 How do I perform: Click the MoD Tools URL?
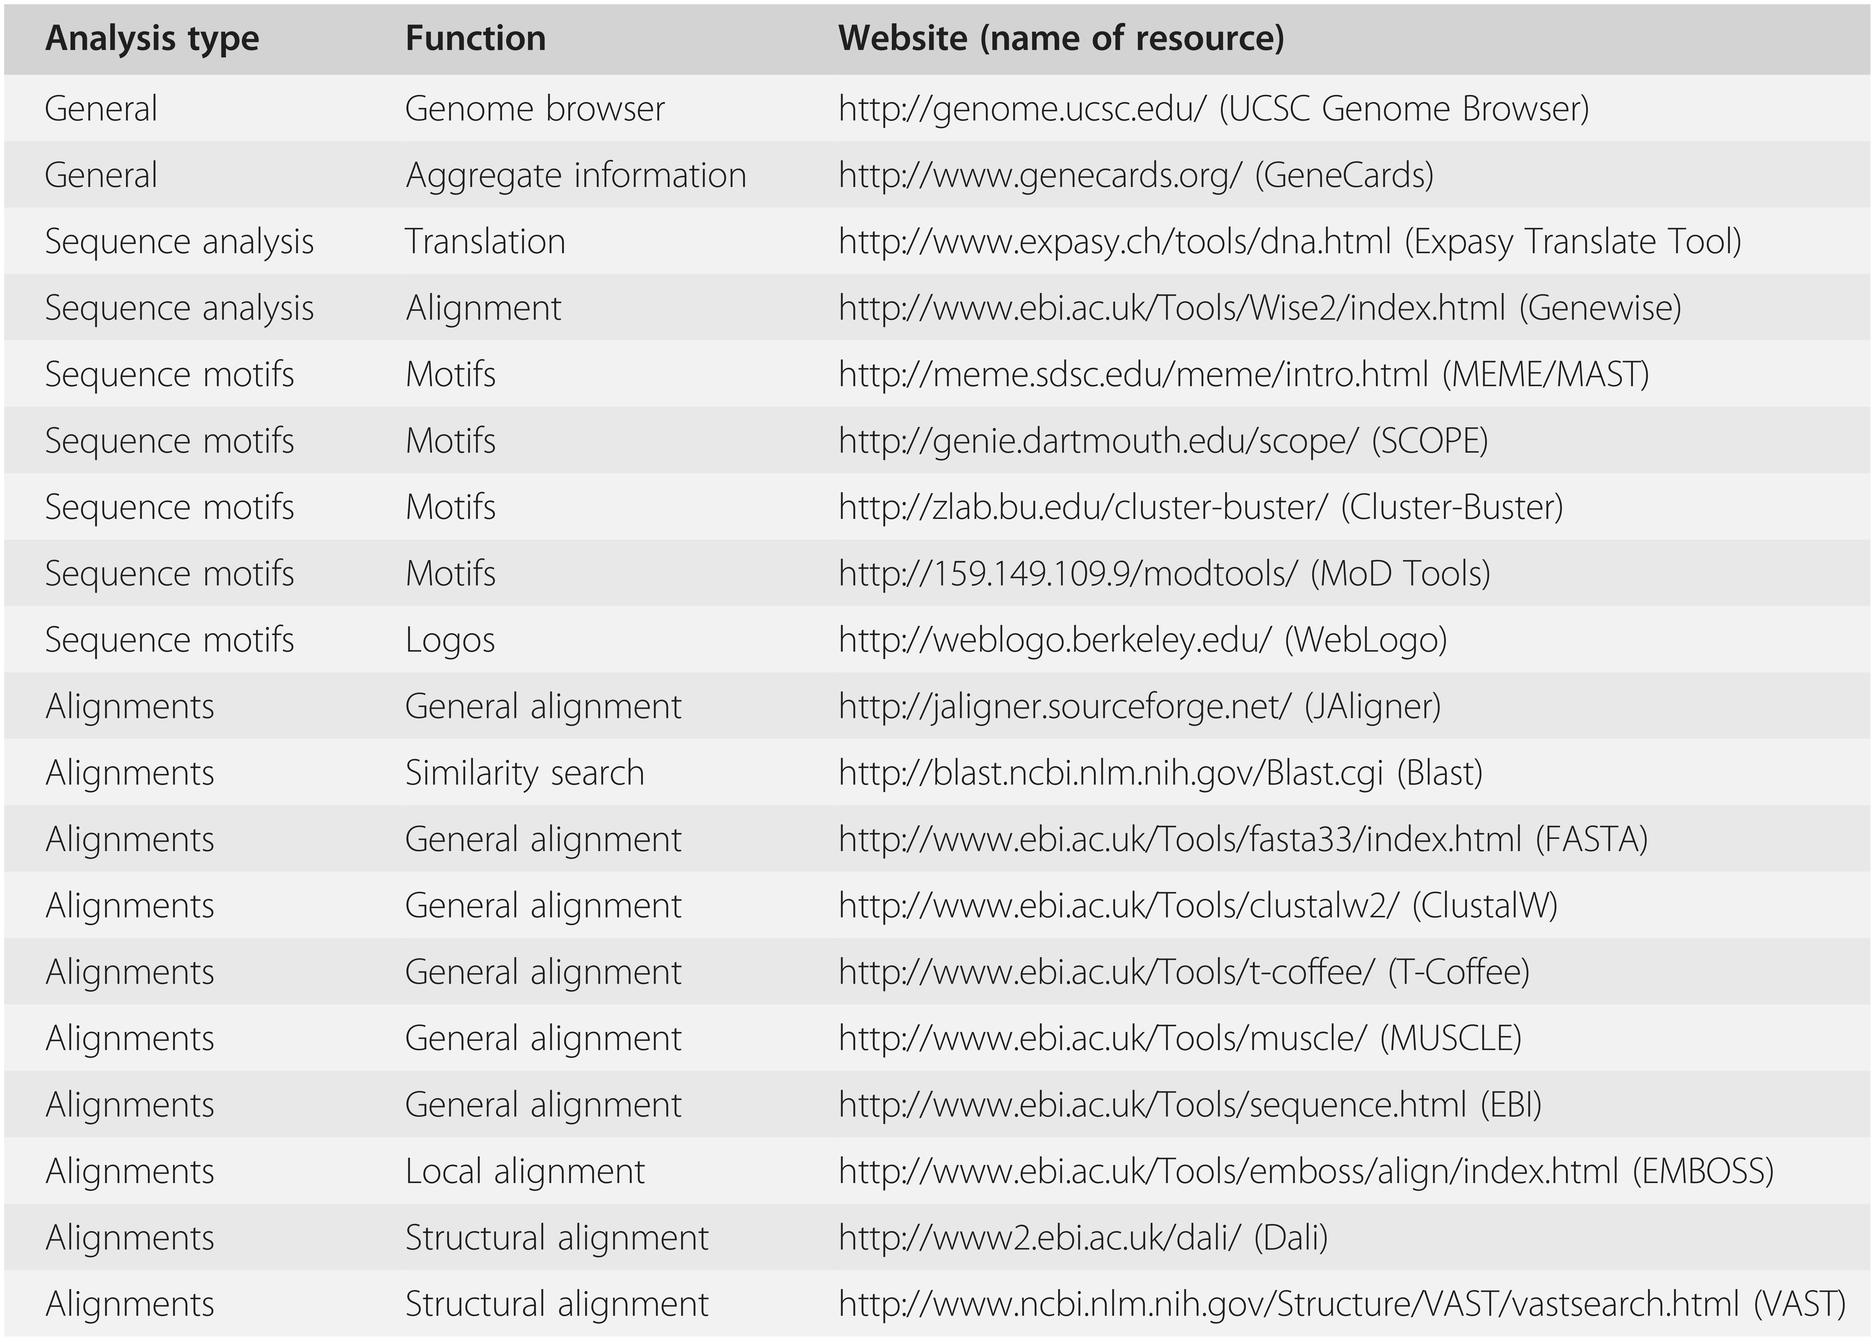click(x=1068, y=573)
